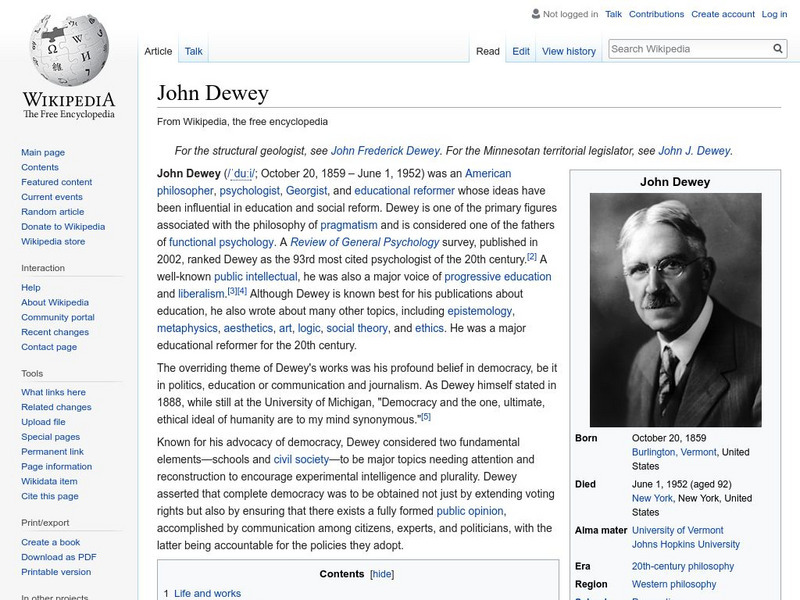Open Current events link
The width and height of the screenshot is (800, 600).
pyautogui.click(x=52, y=196)
